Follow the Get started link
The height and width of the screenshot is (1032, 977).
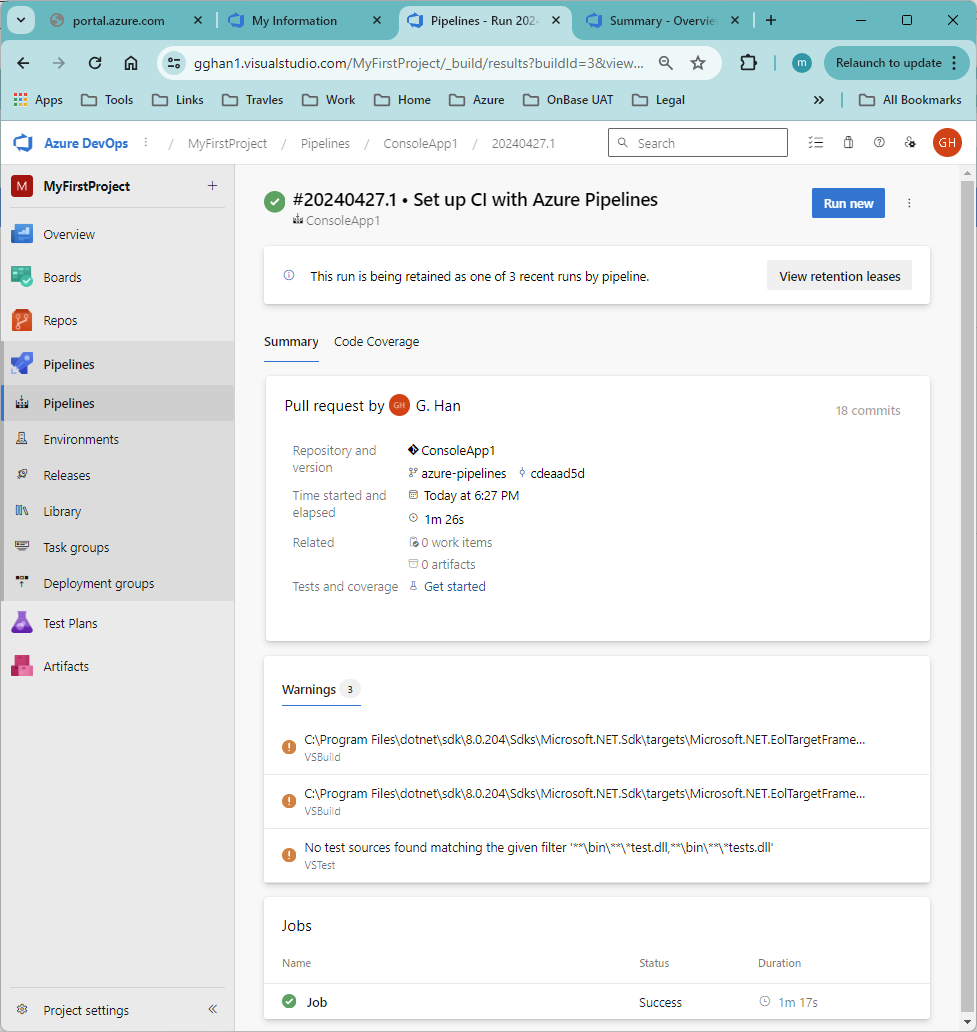(454, 586)
